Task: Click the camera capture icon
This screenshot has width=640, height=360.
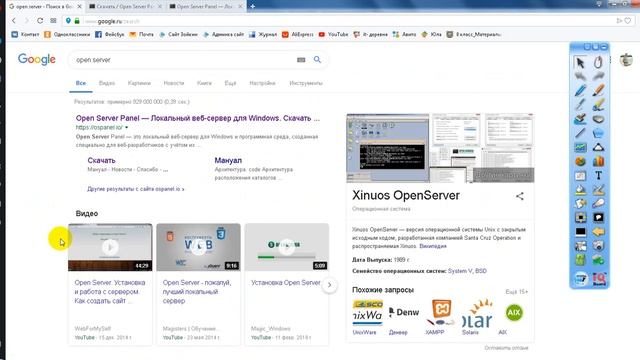Action: tap(598, 246)
